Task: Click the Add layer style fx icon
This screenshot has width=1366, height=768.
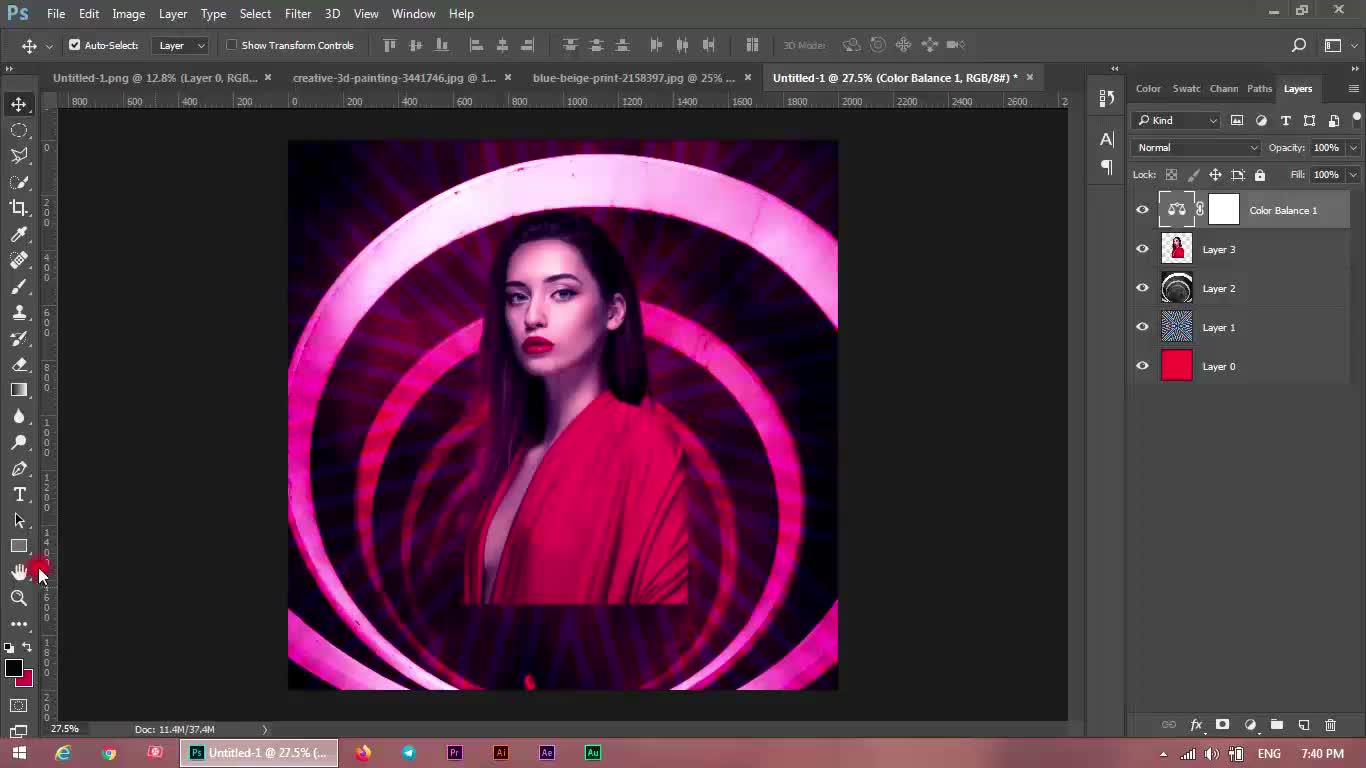Action: (x=1196, y=725)
